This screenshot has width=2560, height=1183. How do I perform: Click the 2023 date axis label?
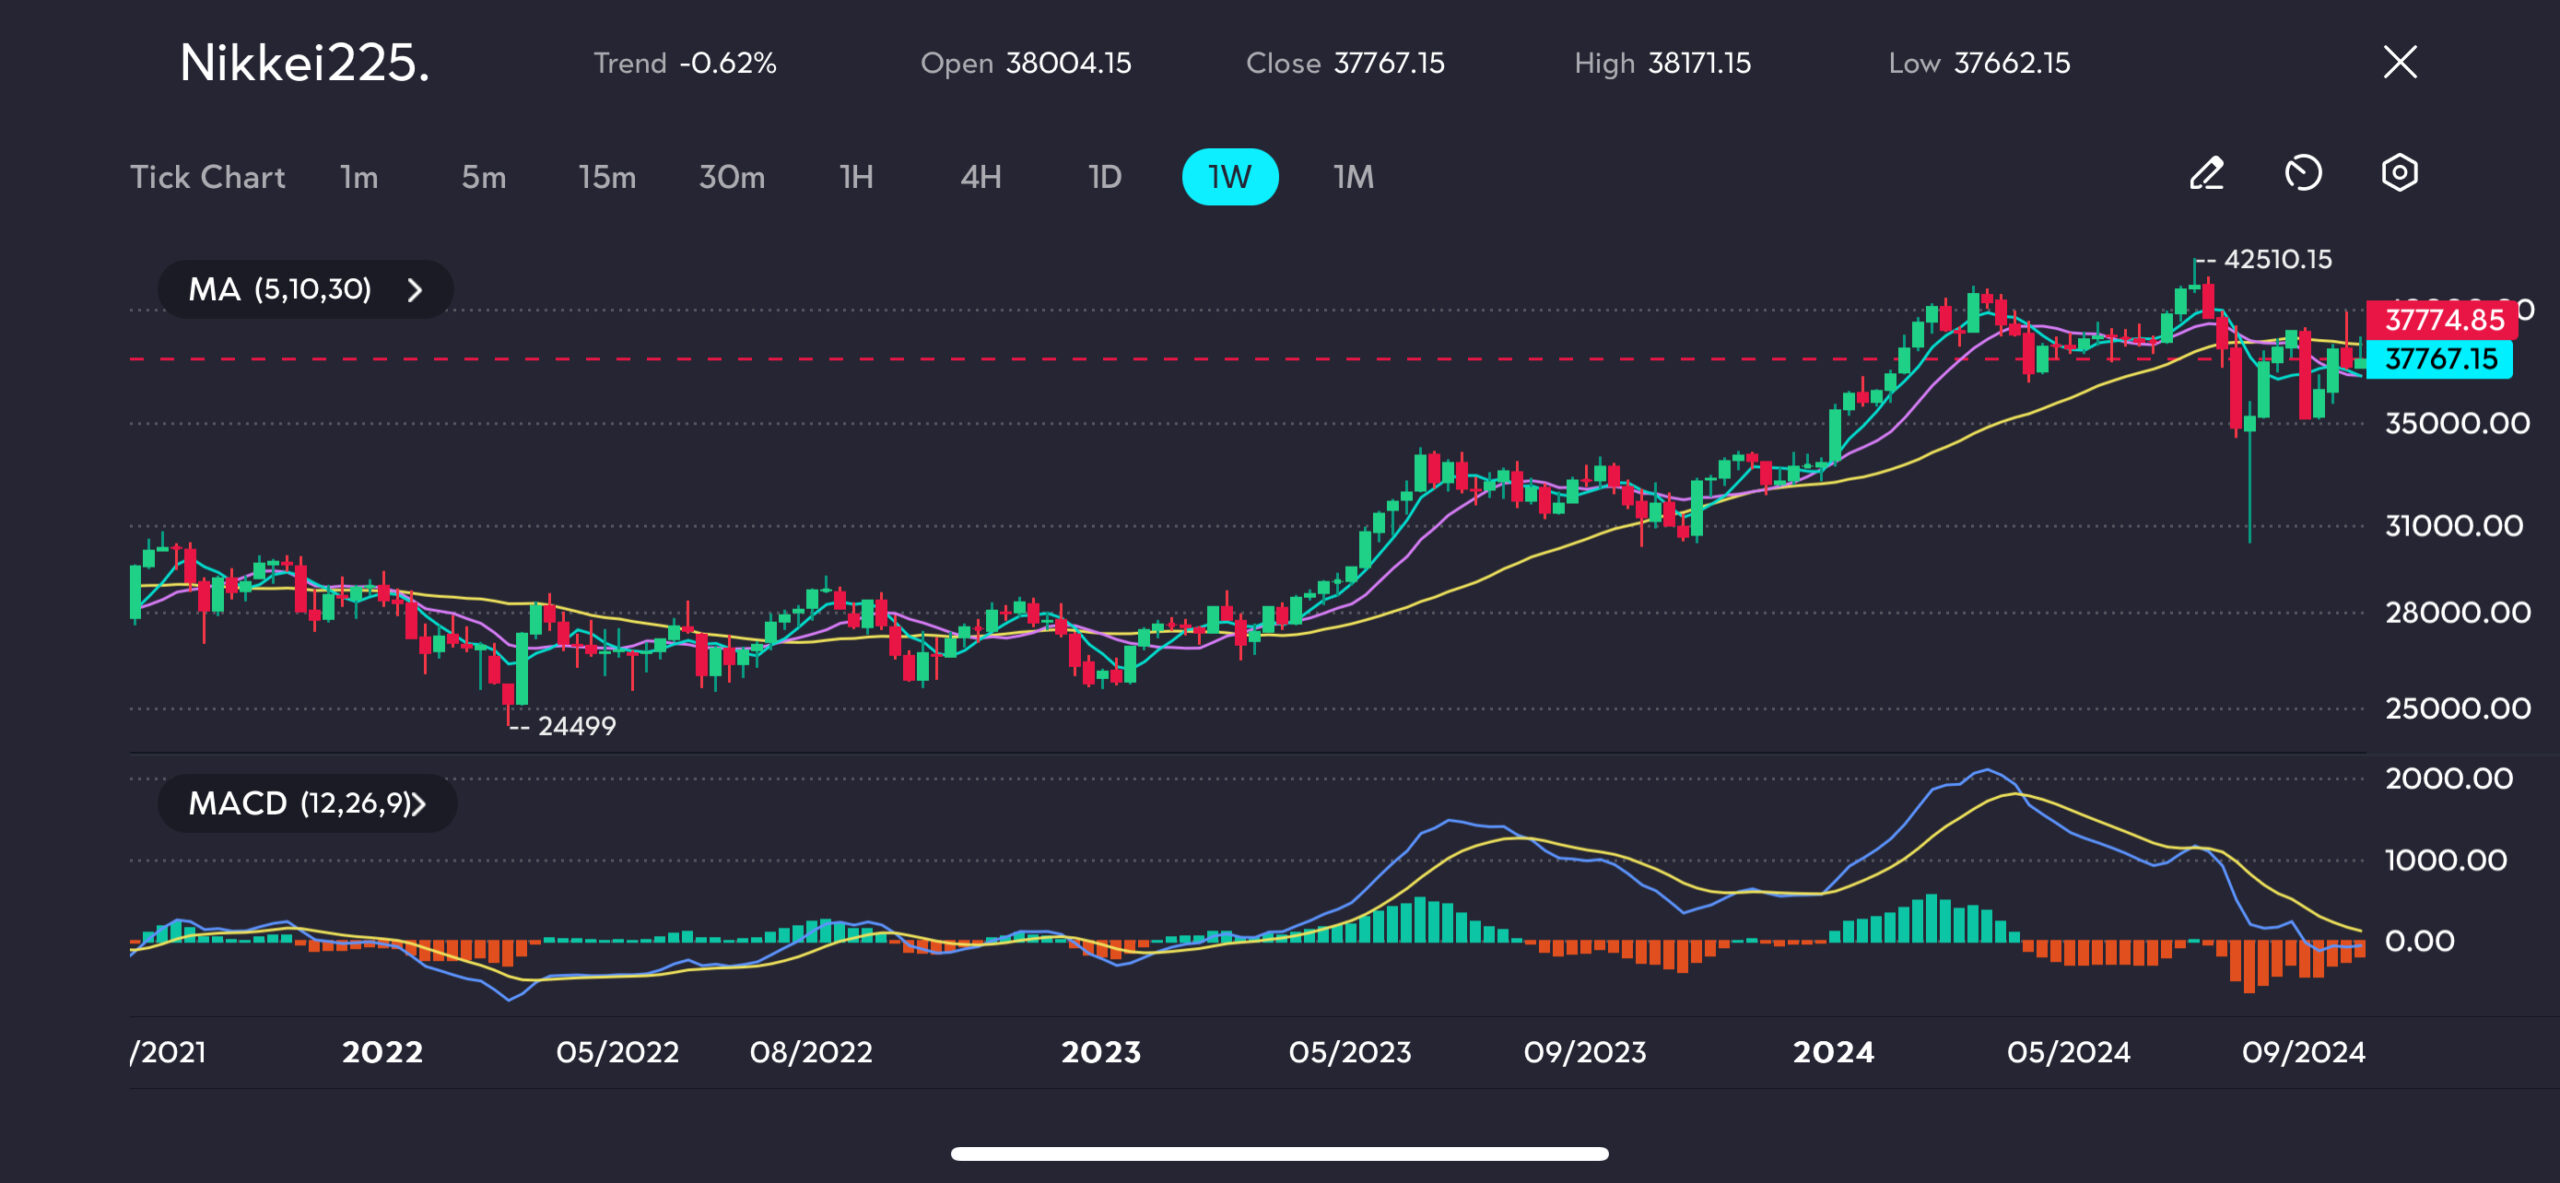tap(1101, 1052)
